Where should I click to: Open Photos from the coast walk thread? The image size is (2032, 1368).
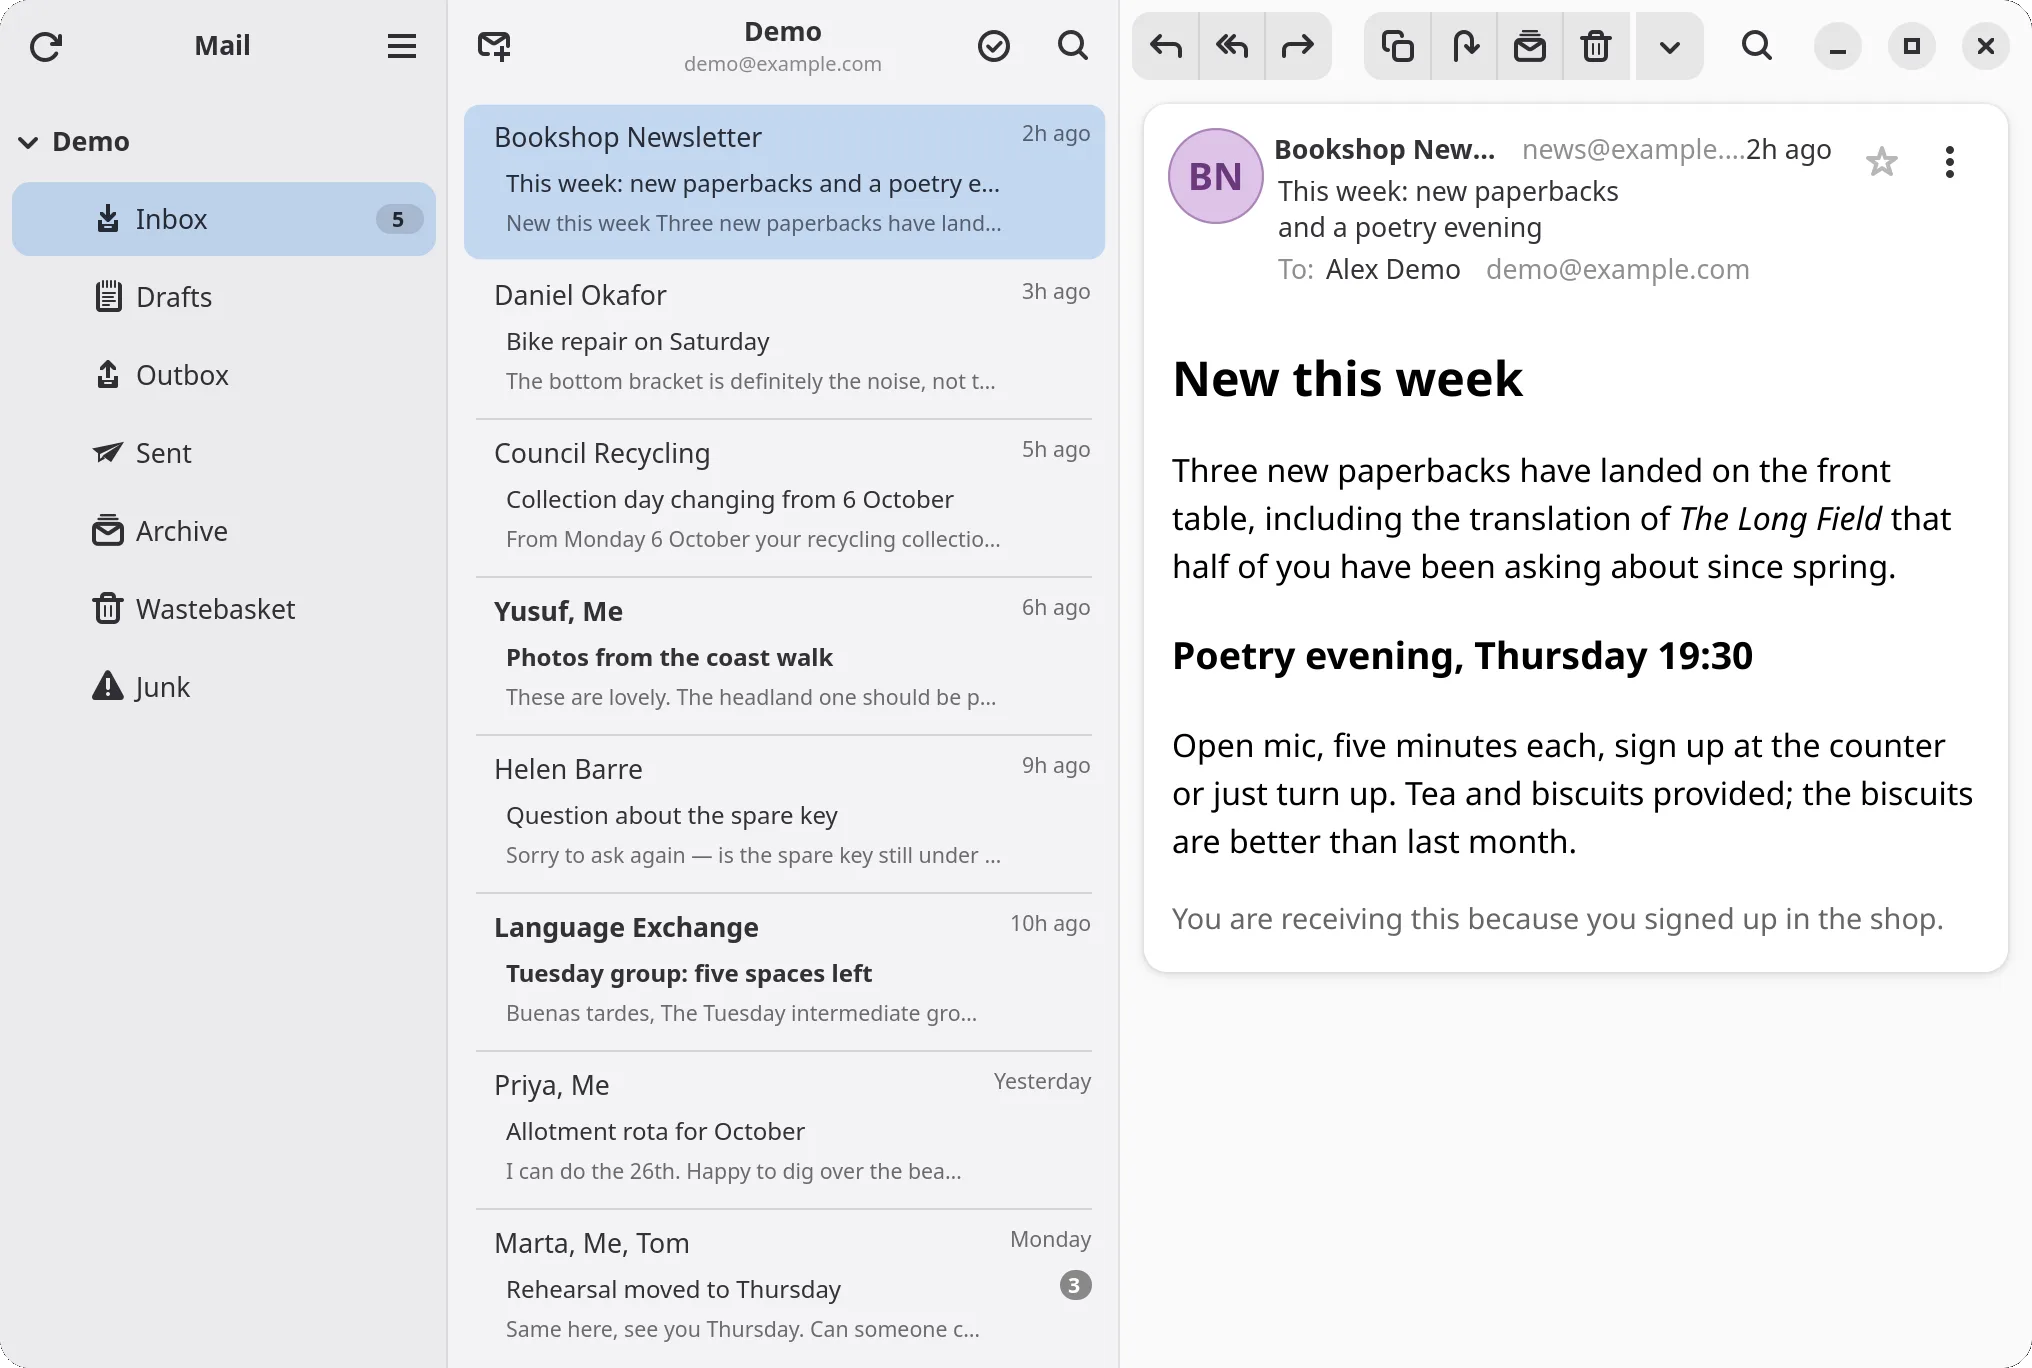pos(784,656)
